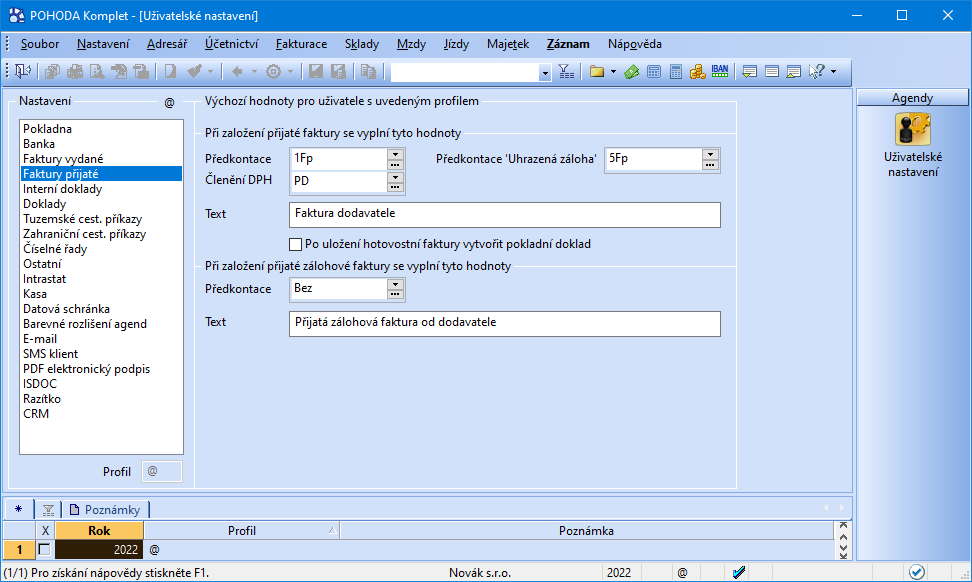
Task: Switch to the Poznámky tab
Action: (x=105, y=509)
